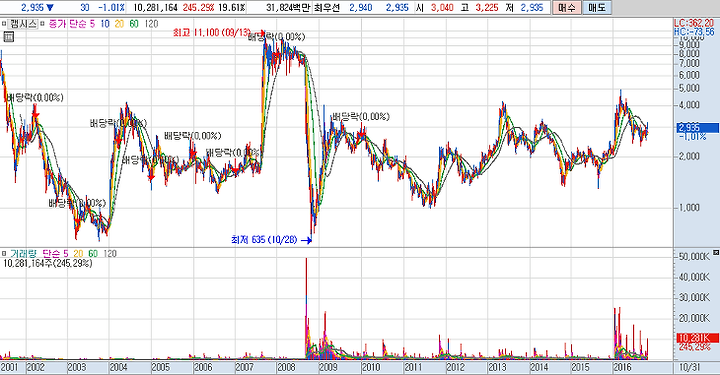Click the 50,000K volume axis label
This screenshot has width=720, height=375.
(x=694, y=256)
